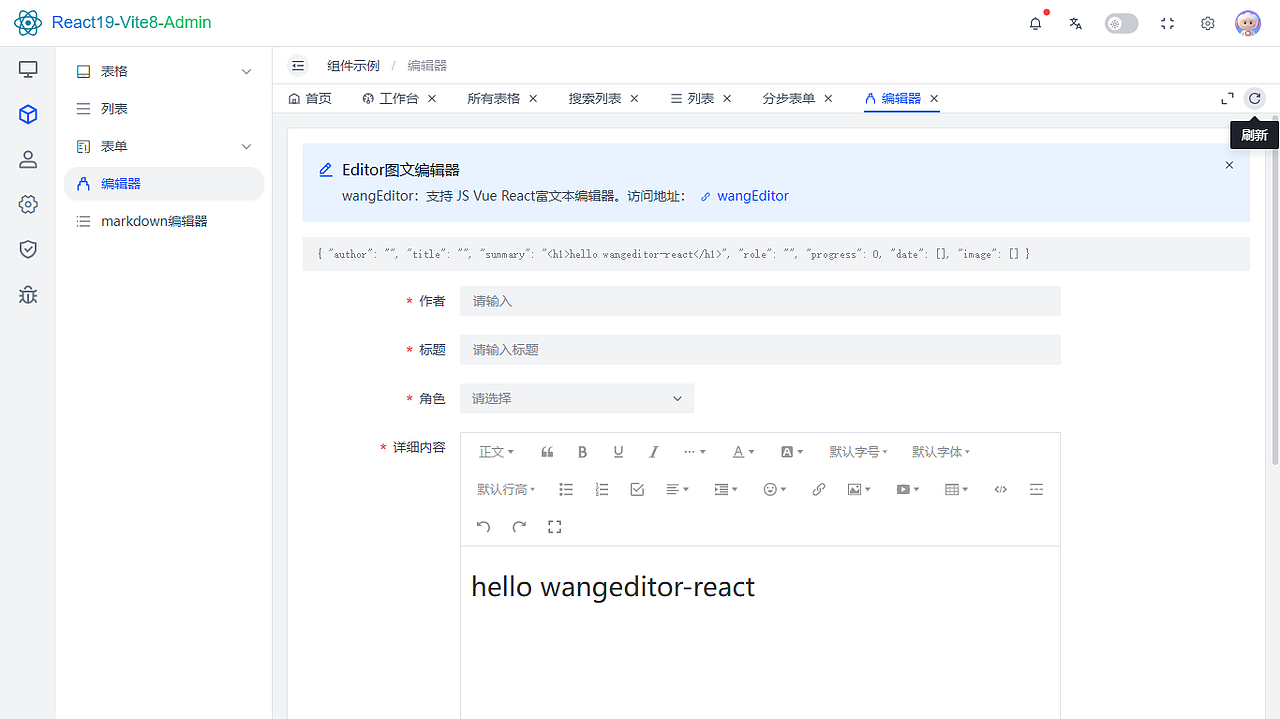Insert a numbered list
The height and width of the screenshot is (719, 1280).
pos(602,489)
